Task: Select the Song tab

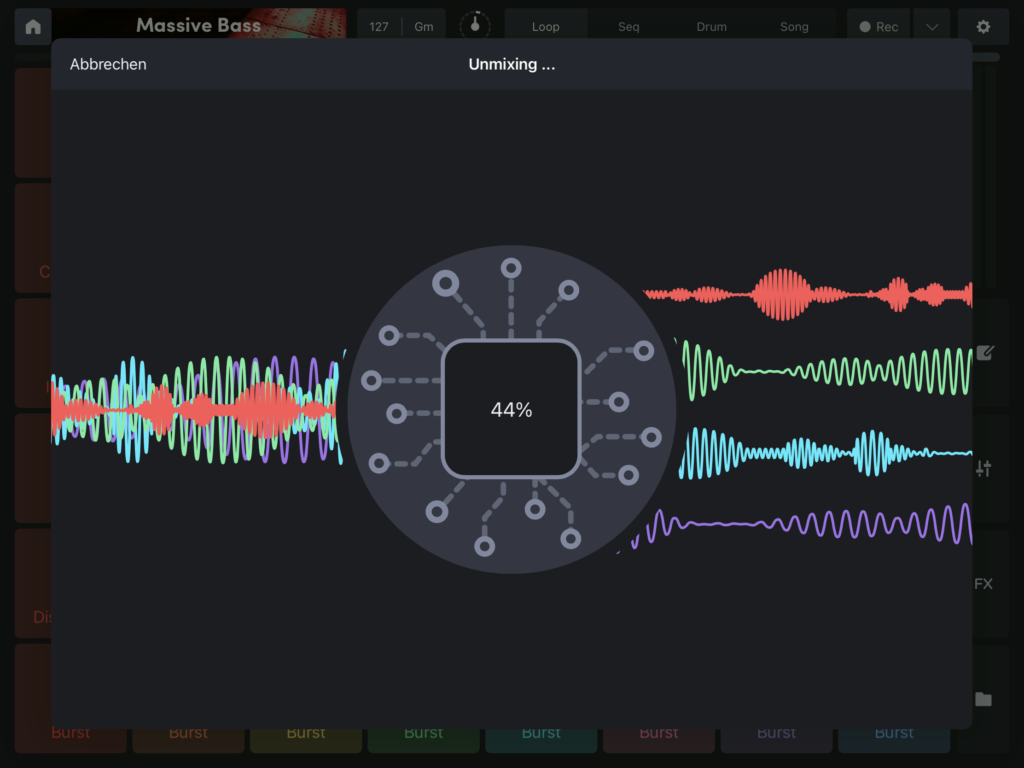Action: coord(794,26)
